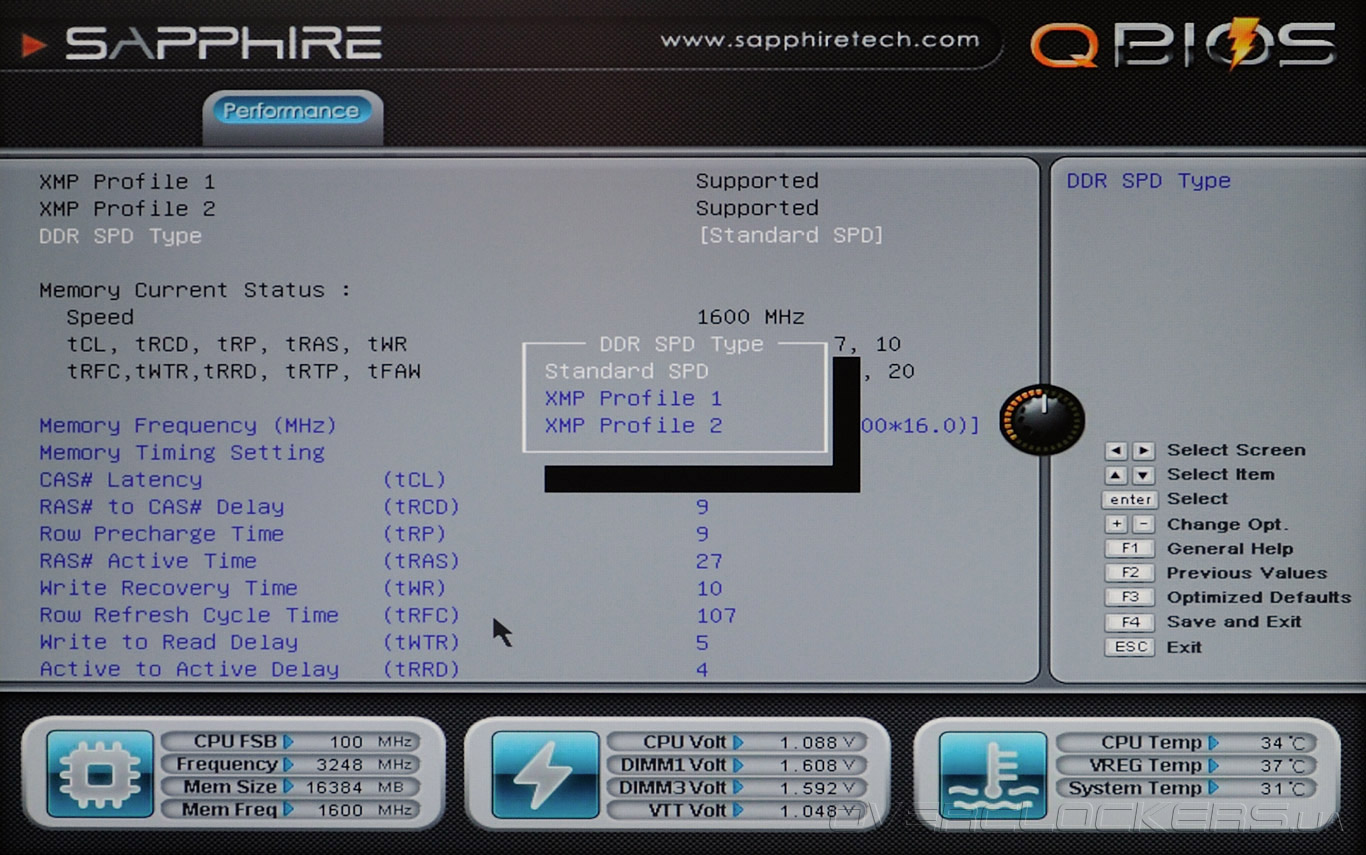Click the minus key icon

[1143, 525]
